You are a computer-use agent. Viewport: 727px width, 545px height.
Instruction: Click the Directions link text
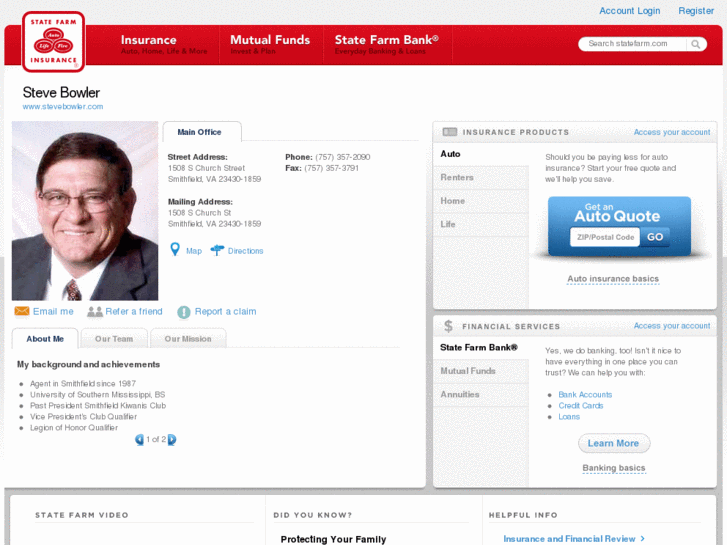tap(245, 251)
